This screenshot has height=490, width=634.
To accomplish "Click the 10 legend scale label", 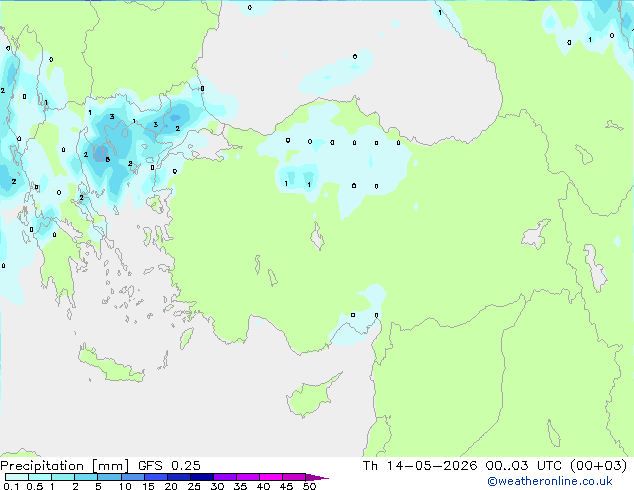I will coord(125,486).
